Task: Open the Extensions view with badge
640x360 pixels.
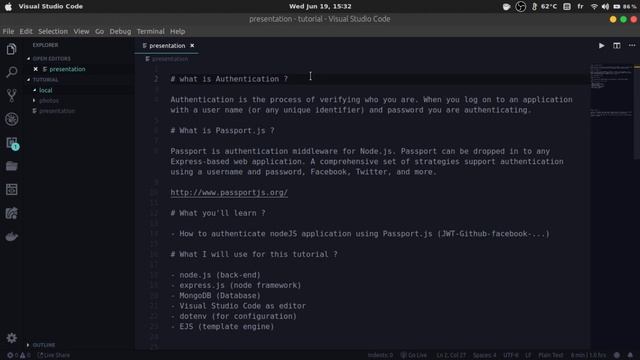Action: click(x=12, y=143)
